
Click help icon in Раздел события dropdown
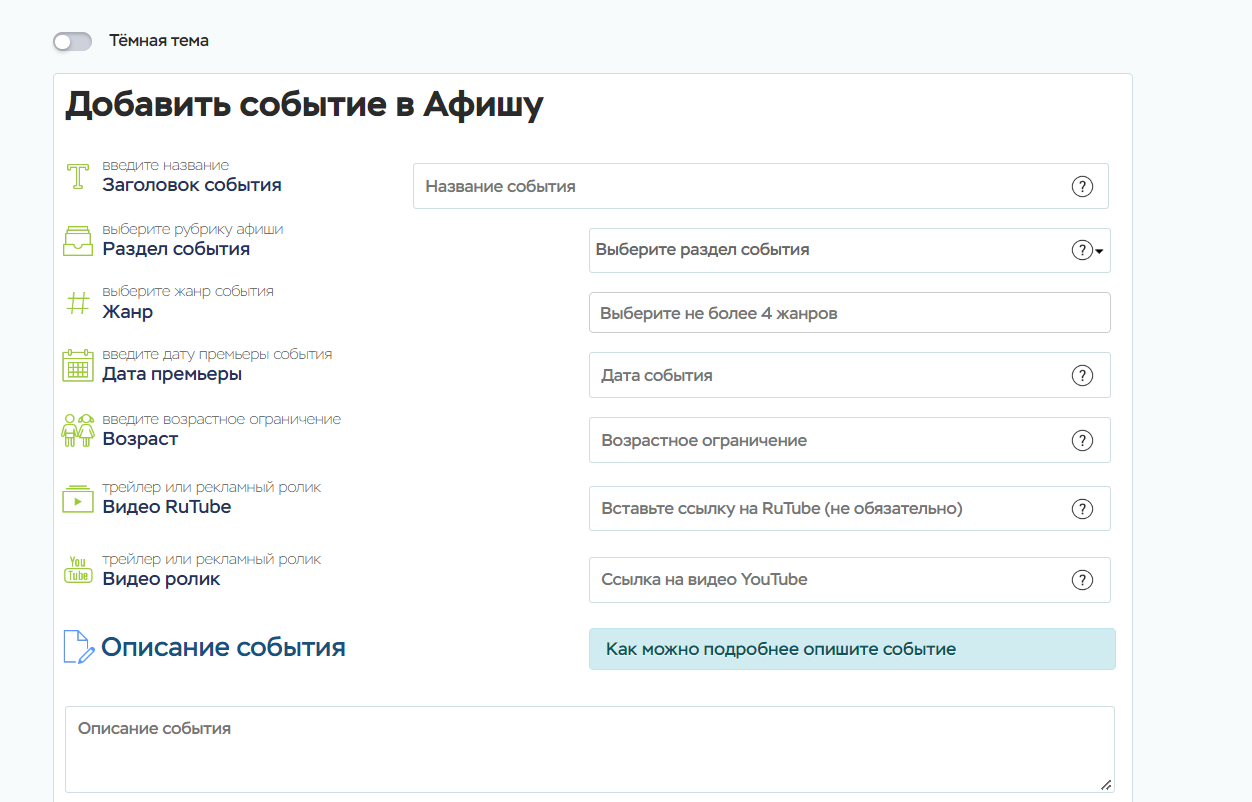coord(1081,250)
